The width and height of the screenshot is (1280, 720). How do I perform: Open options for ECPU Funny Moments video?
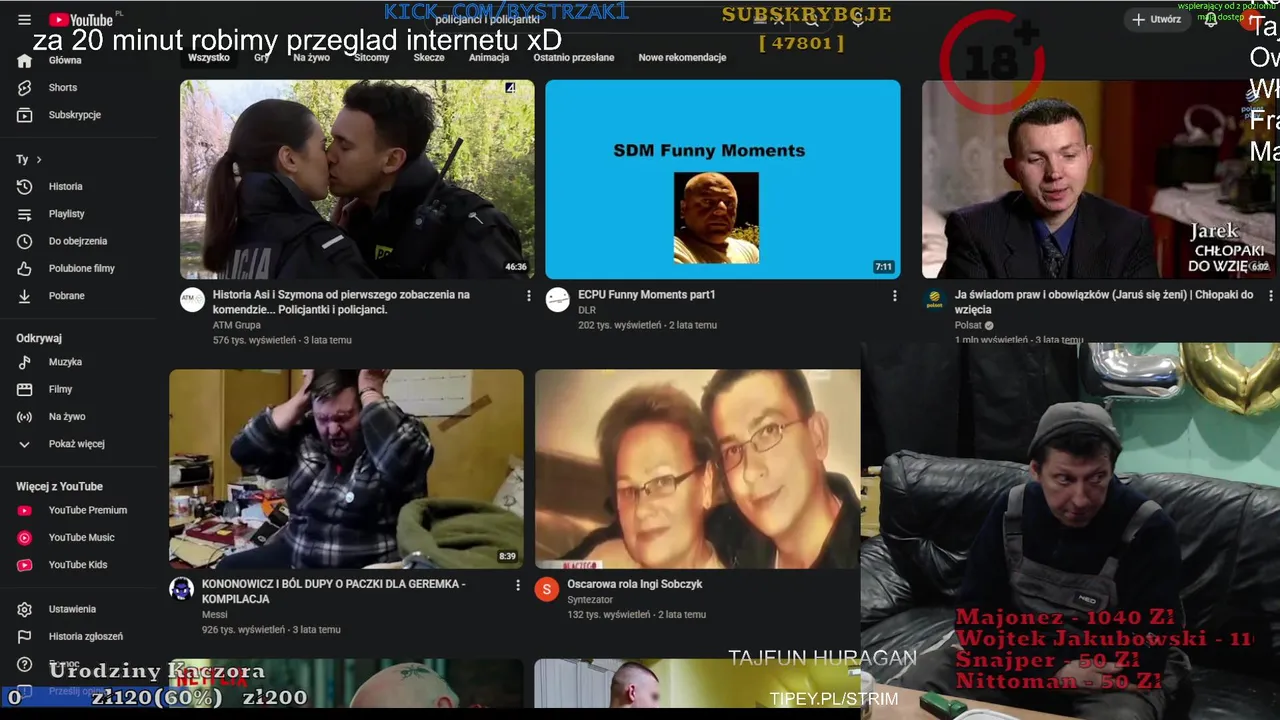[894, 296]
